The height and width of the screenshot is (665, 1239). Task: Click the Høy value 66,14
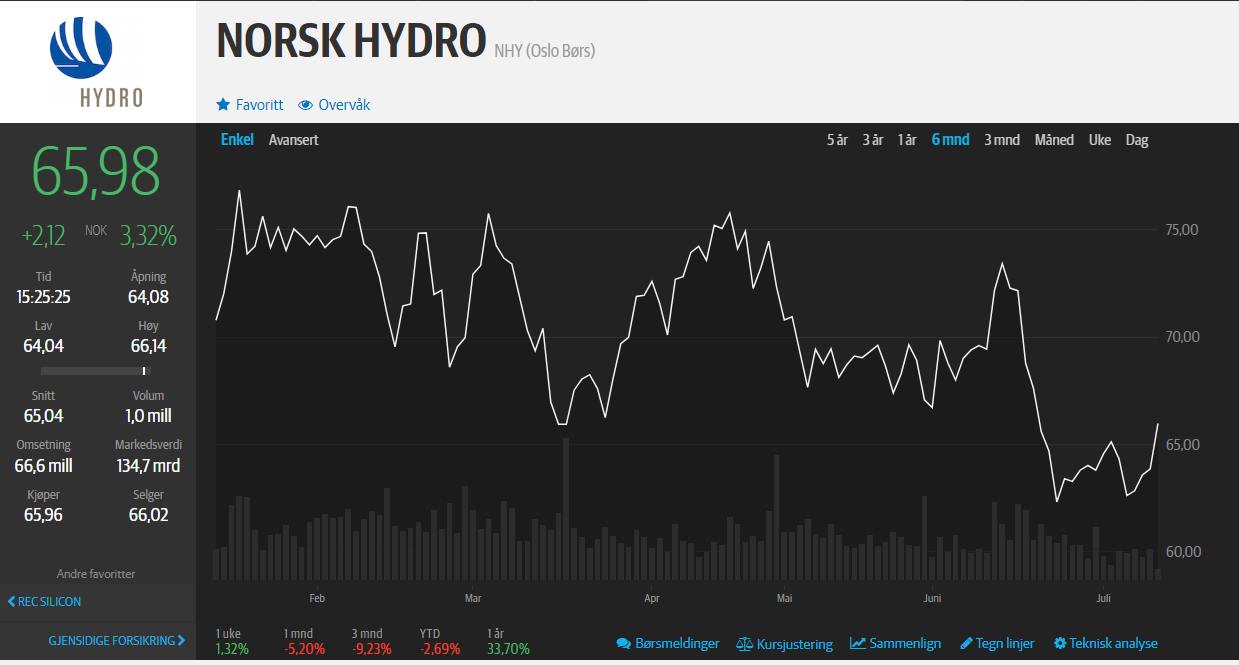pos(148,346)
